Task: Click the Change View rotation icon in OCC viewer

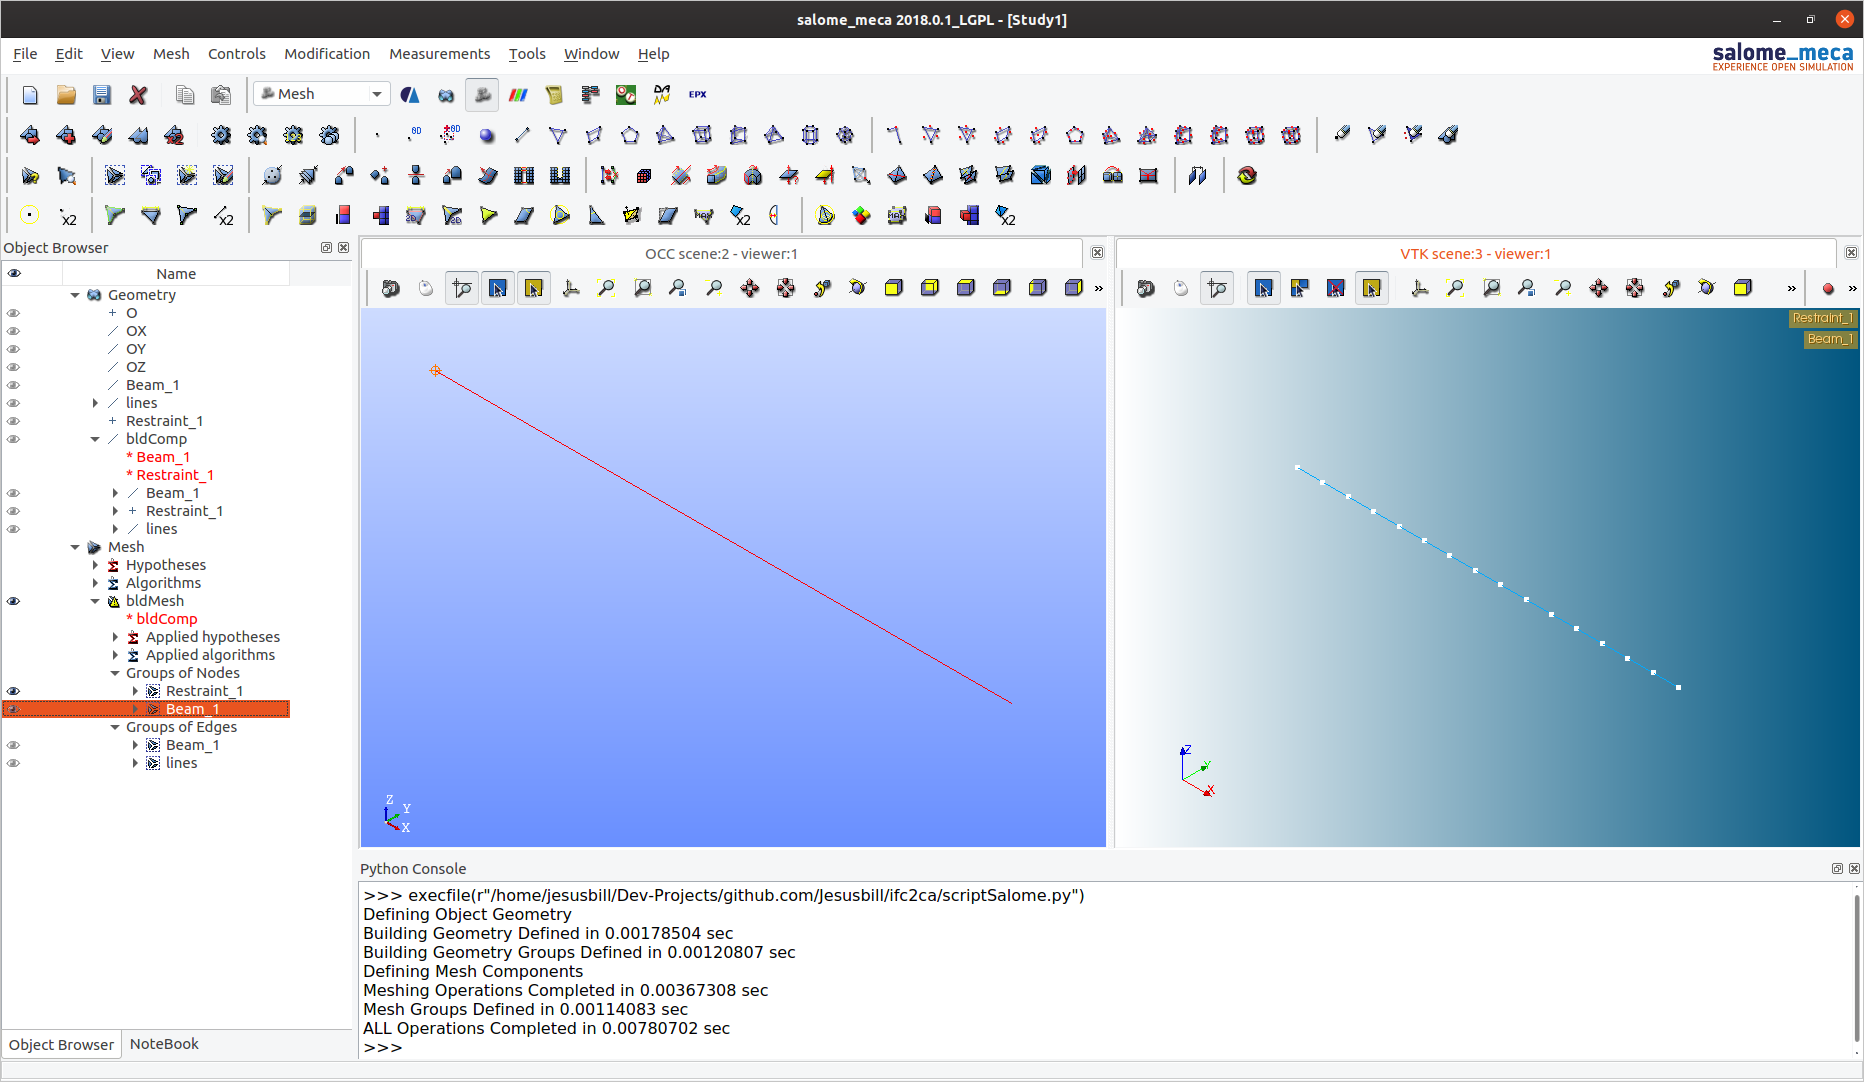Action: (x=856, y=288)
